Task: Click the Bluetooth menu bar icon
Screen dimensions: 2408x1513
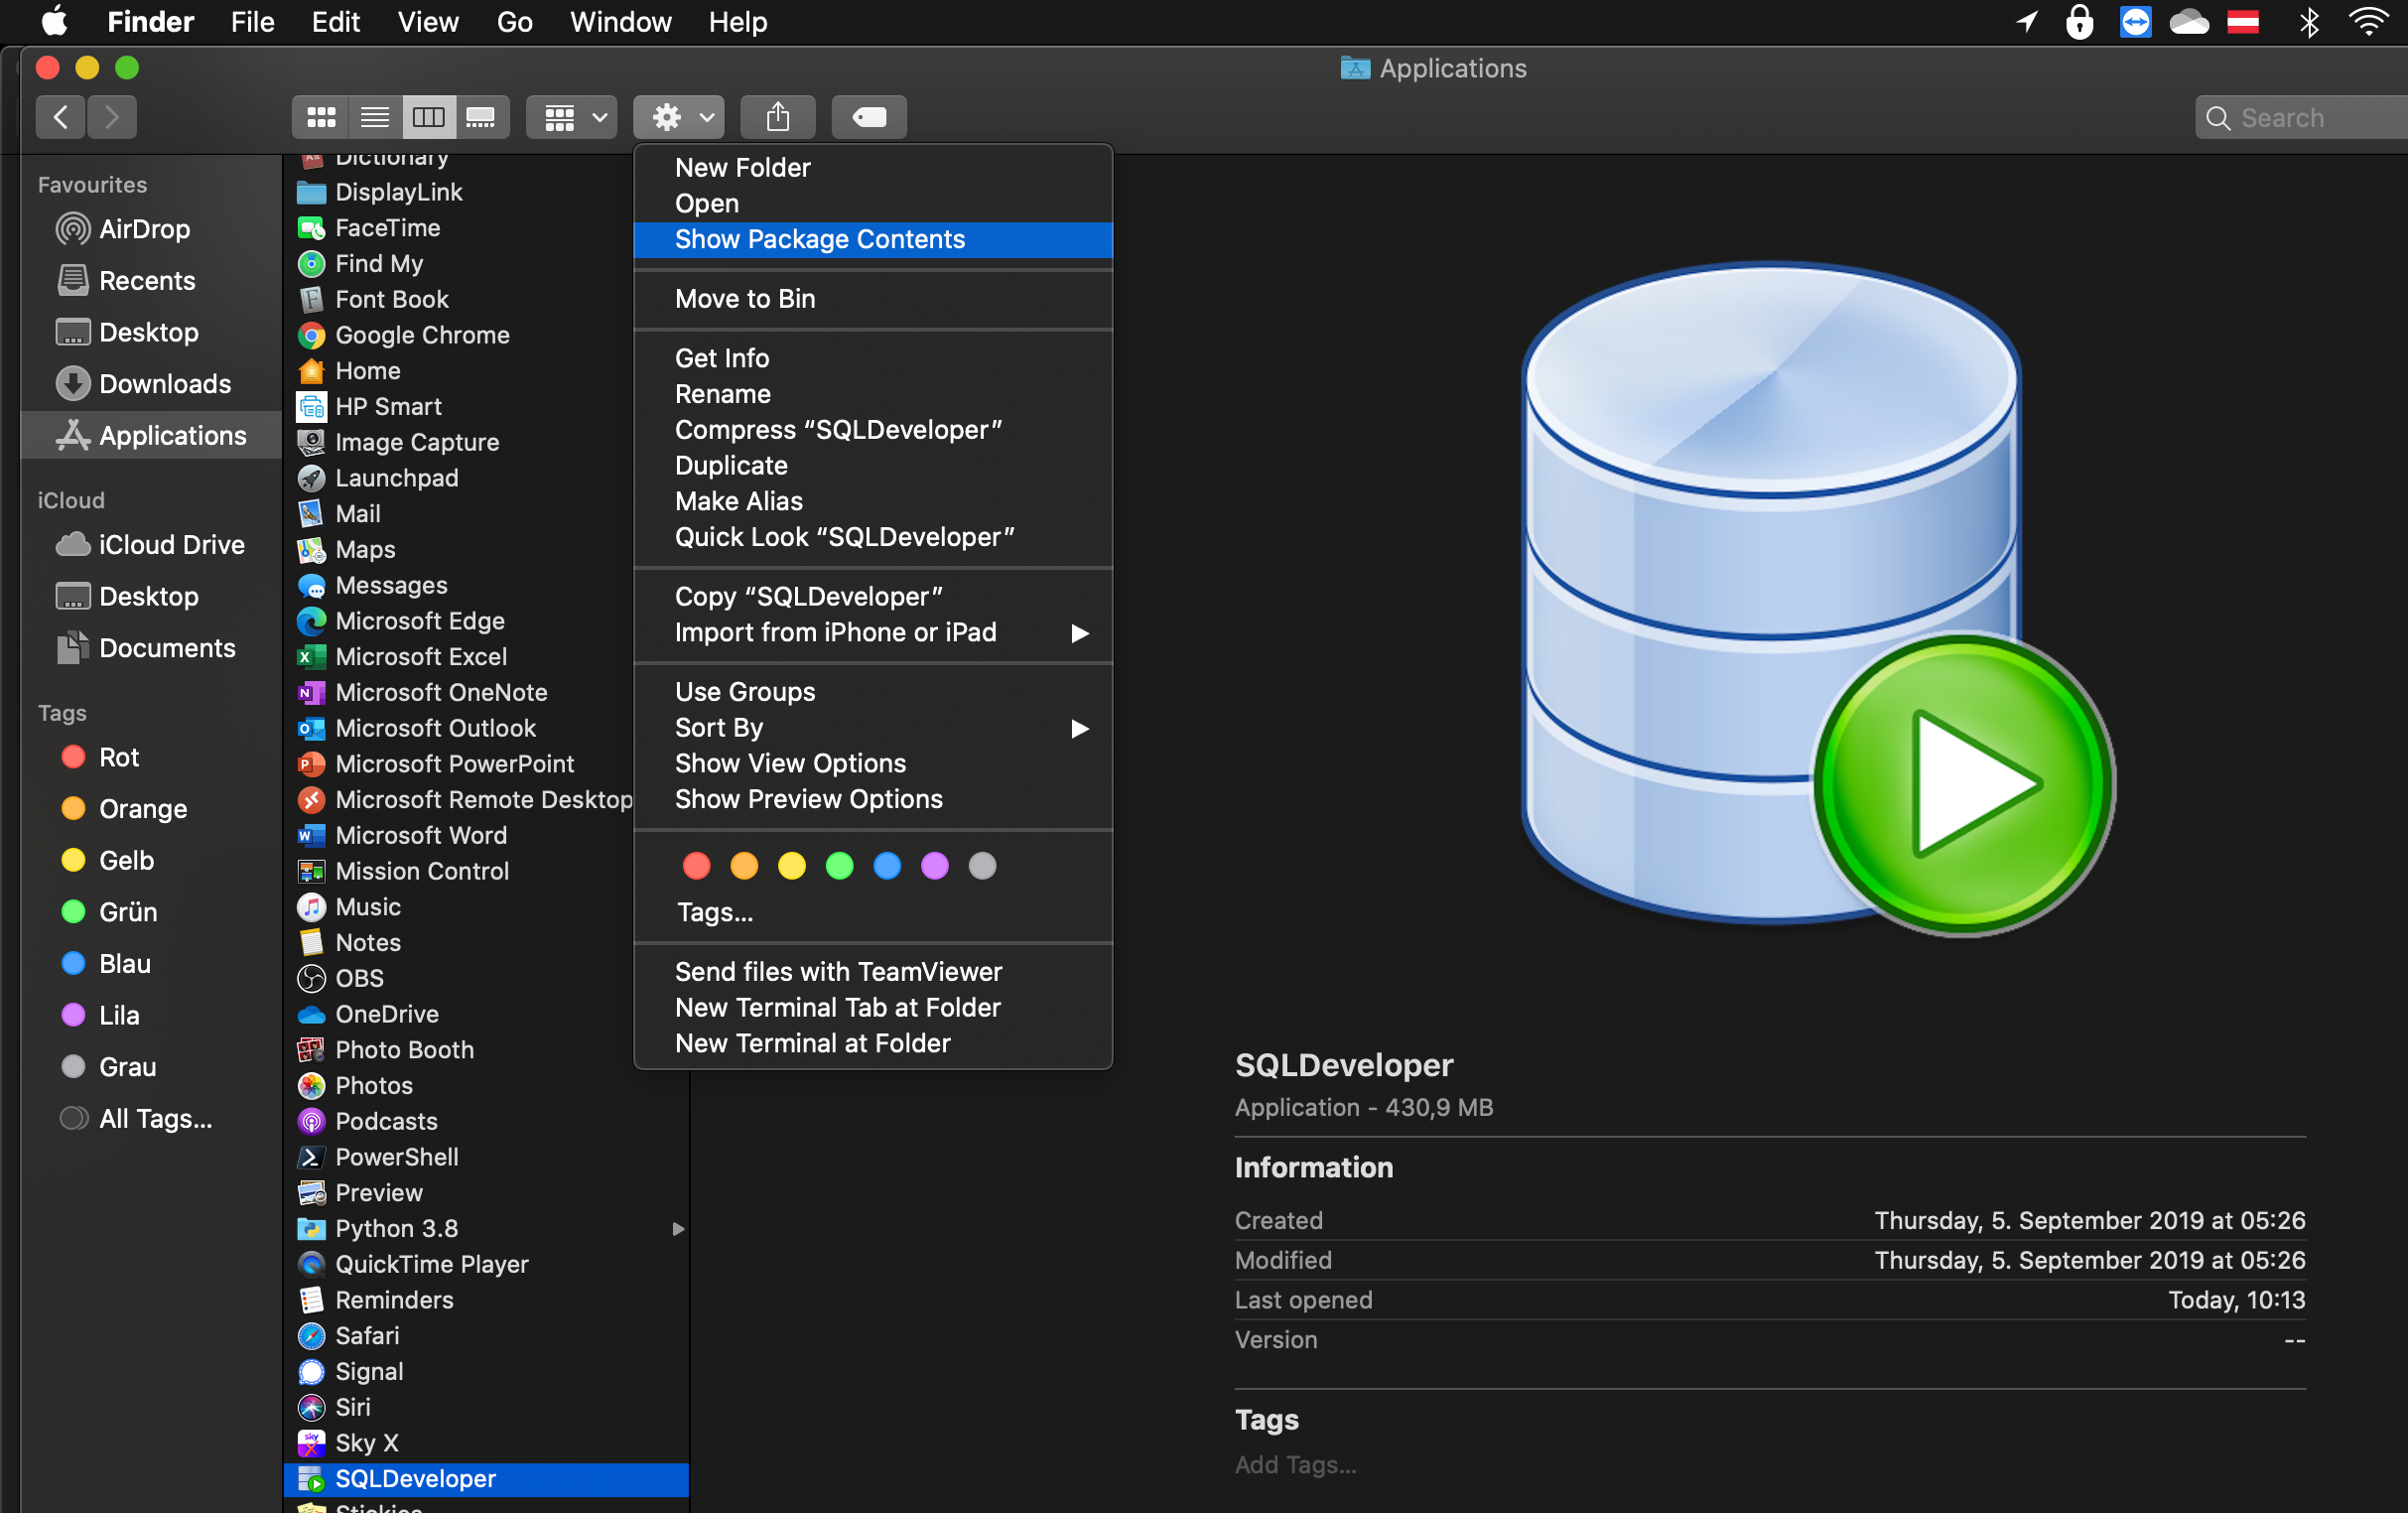Action: pos(2308,21)
